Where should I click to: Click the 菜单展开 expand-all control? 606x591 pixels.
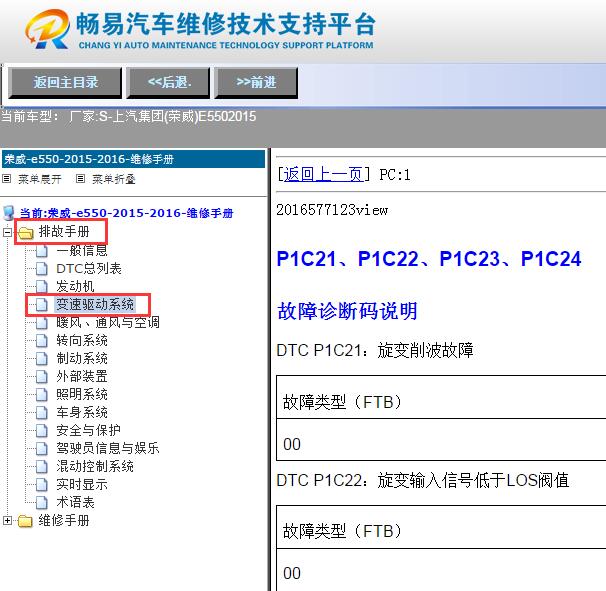pyautogui.click(x=39, y=179)
